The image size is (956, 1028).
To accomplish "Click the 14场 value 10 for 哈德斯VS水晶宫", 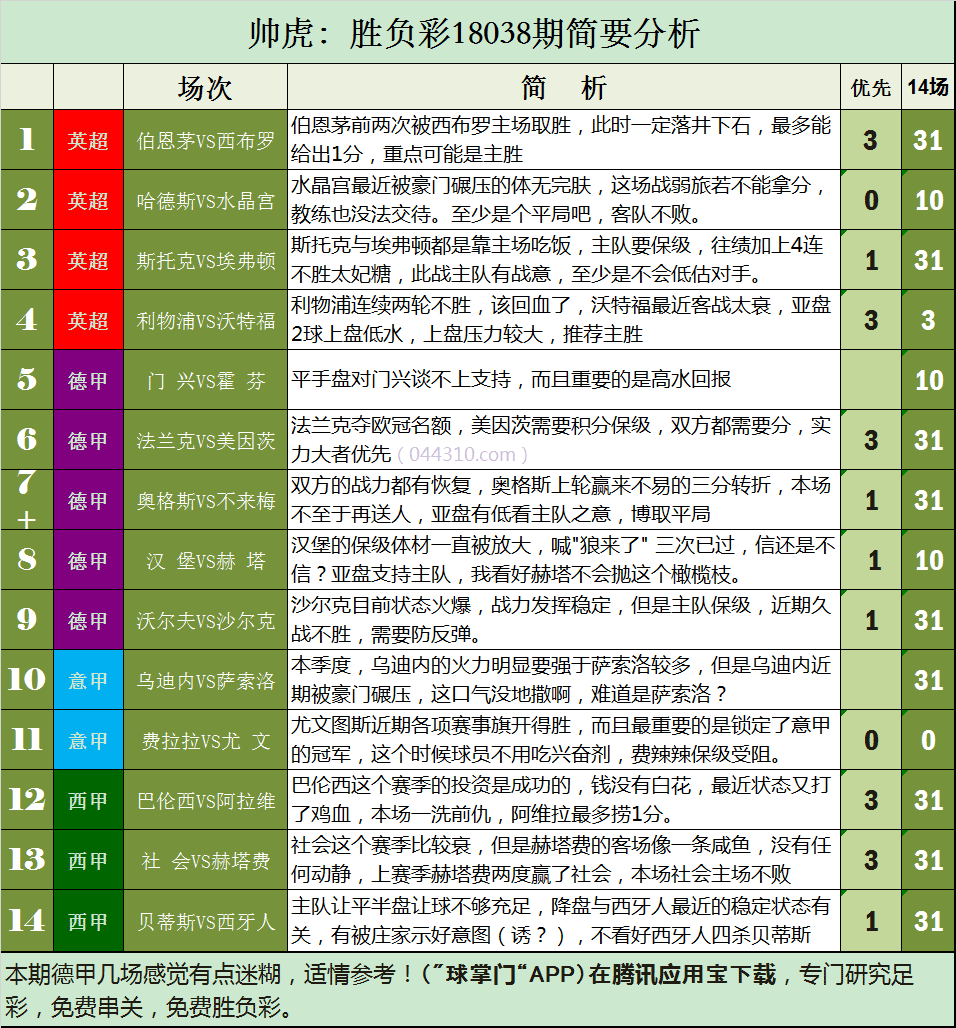I will click(x=928, y=200).
